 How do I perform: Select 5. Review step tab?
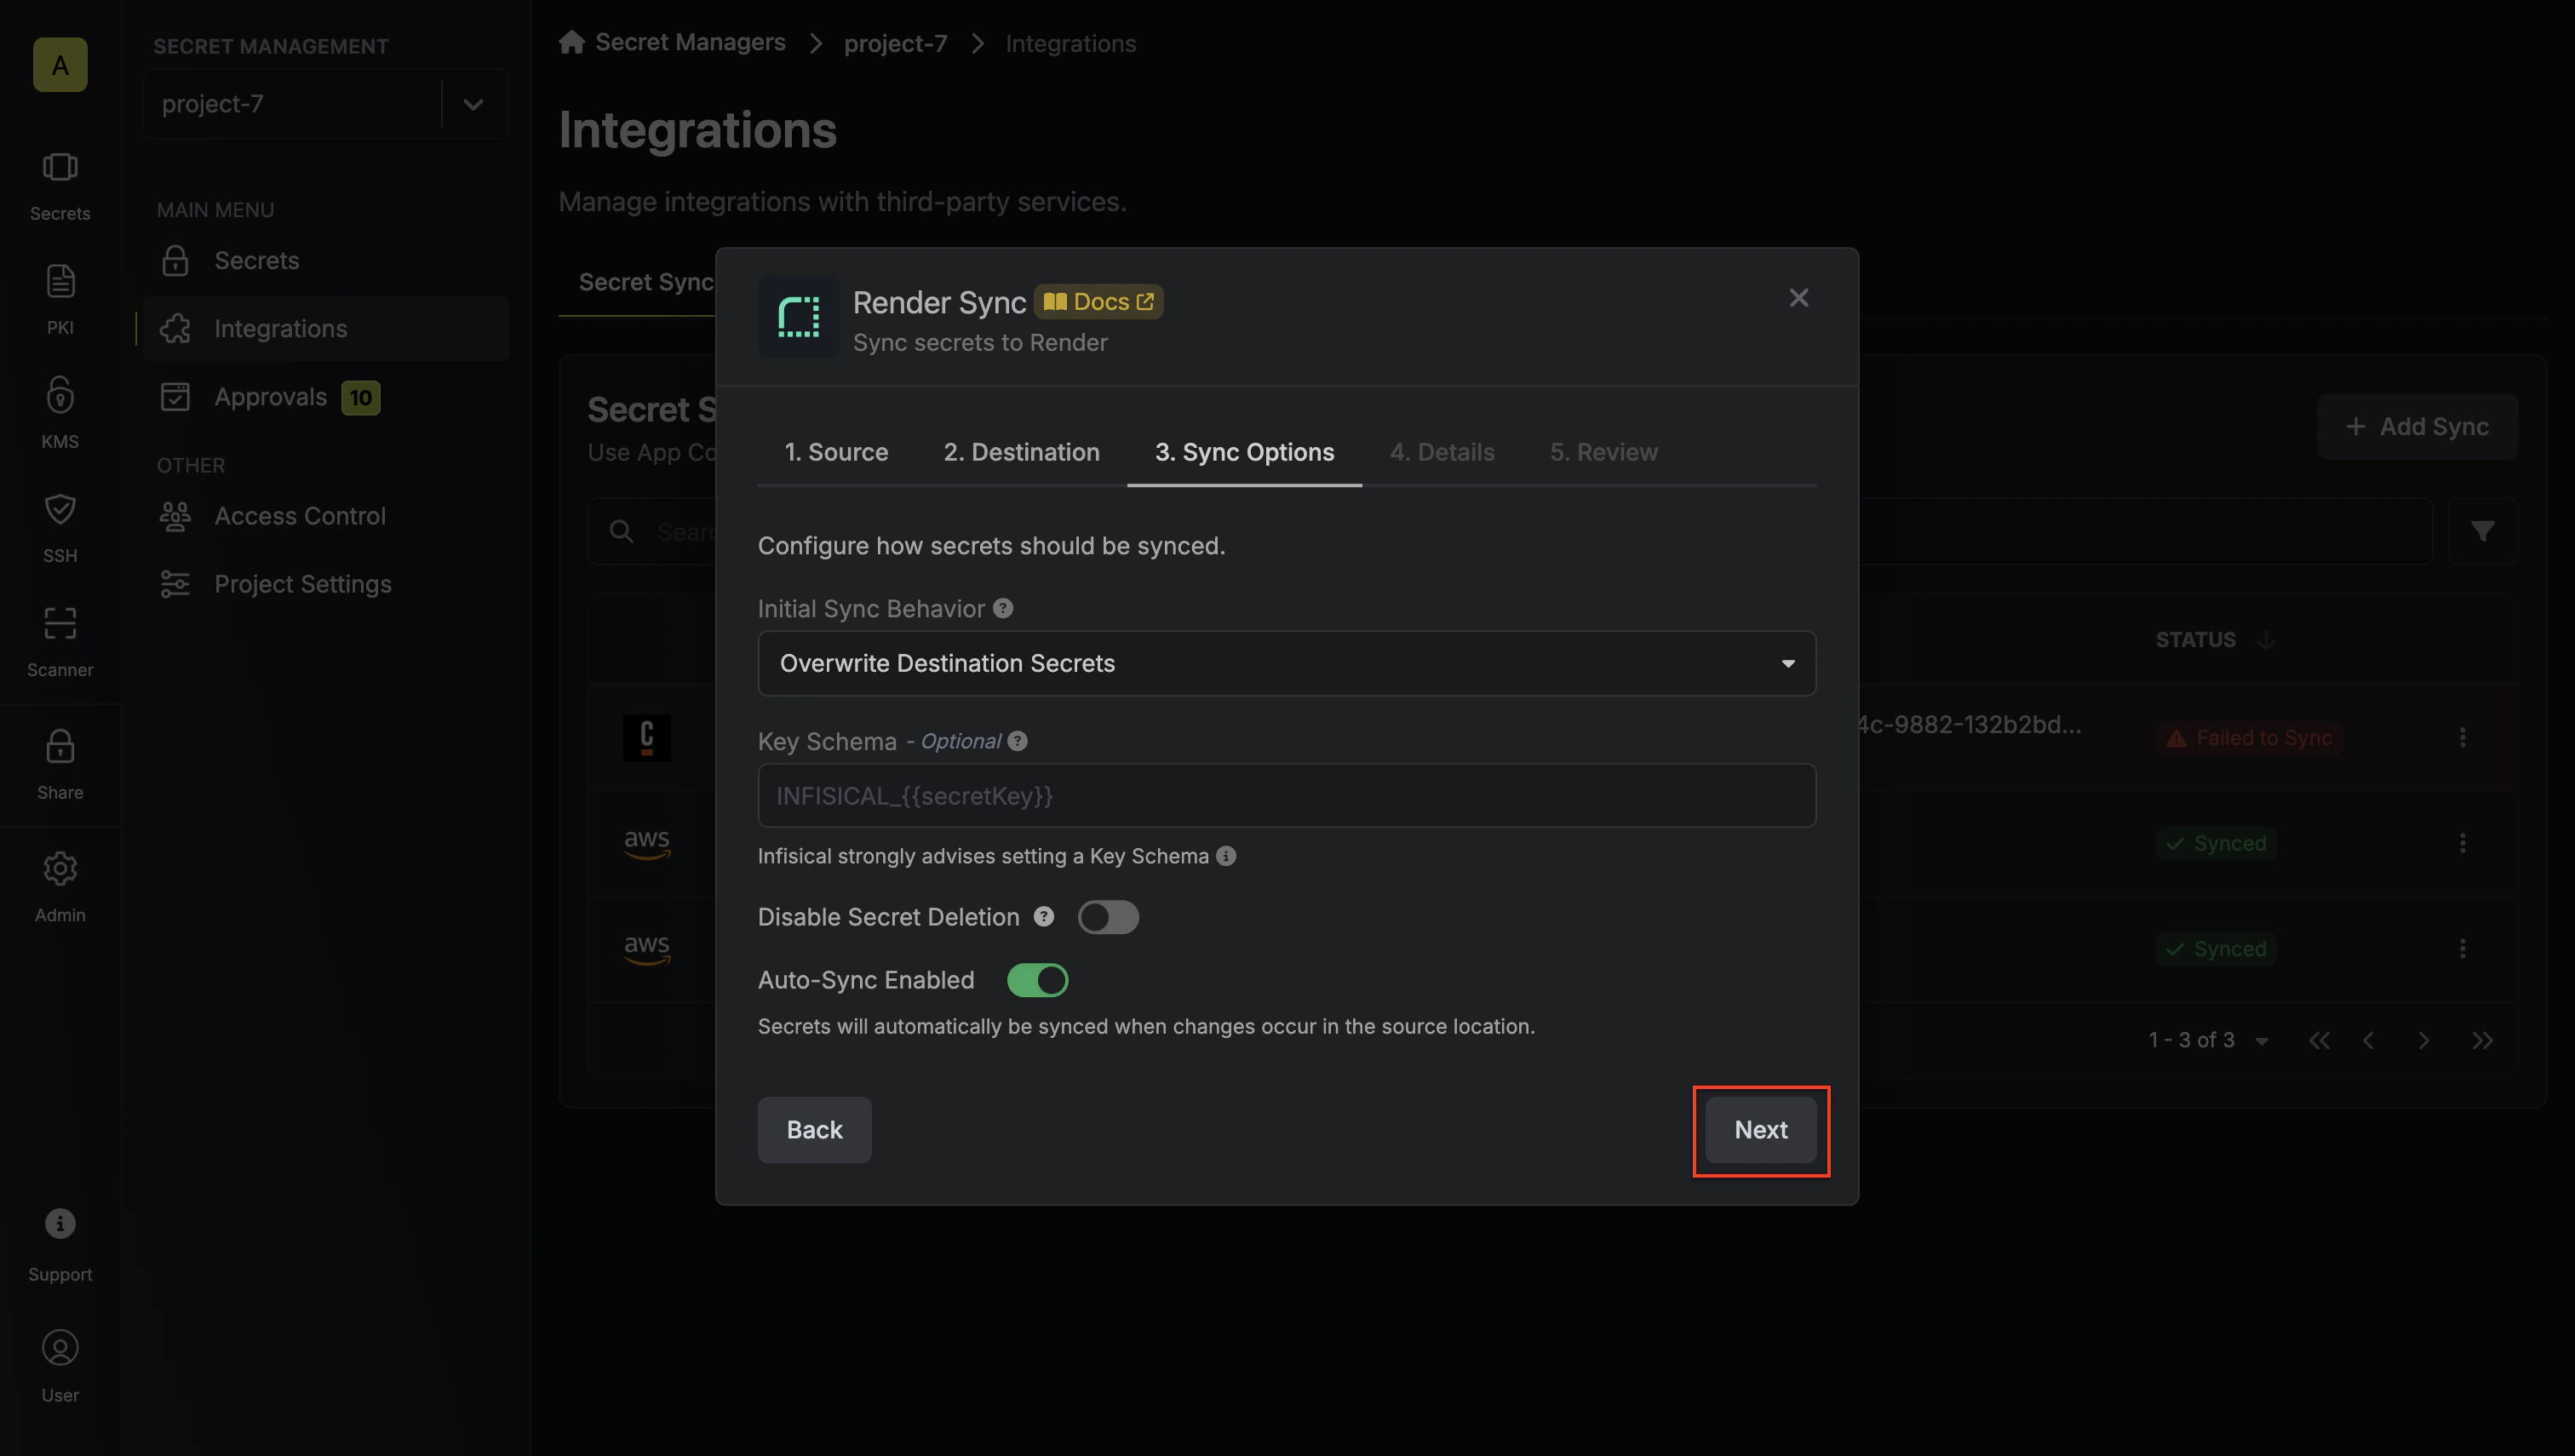pyautogui.click(x=1604, y=453)
